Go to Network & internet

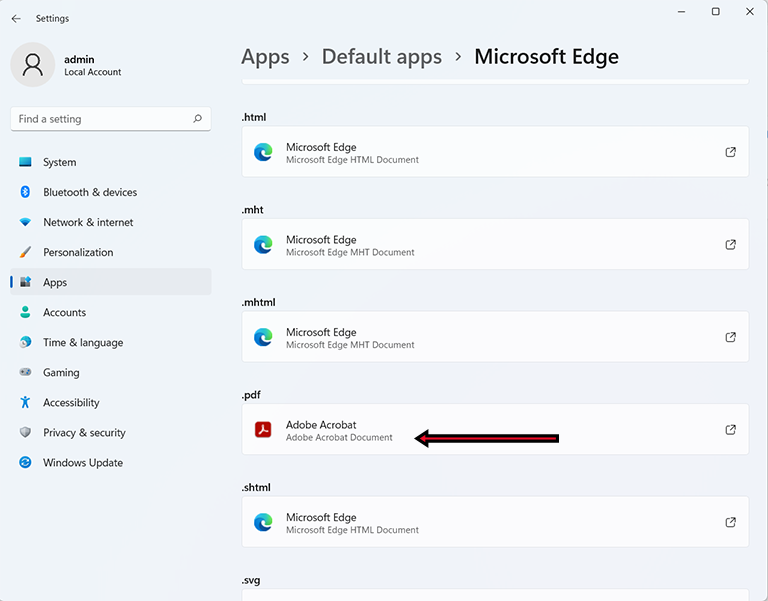pyautogui.click(x=111, y=222)
